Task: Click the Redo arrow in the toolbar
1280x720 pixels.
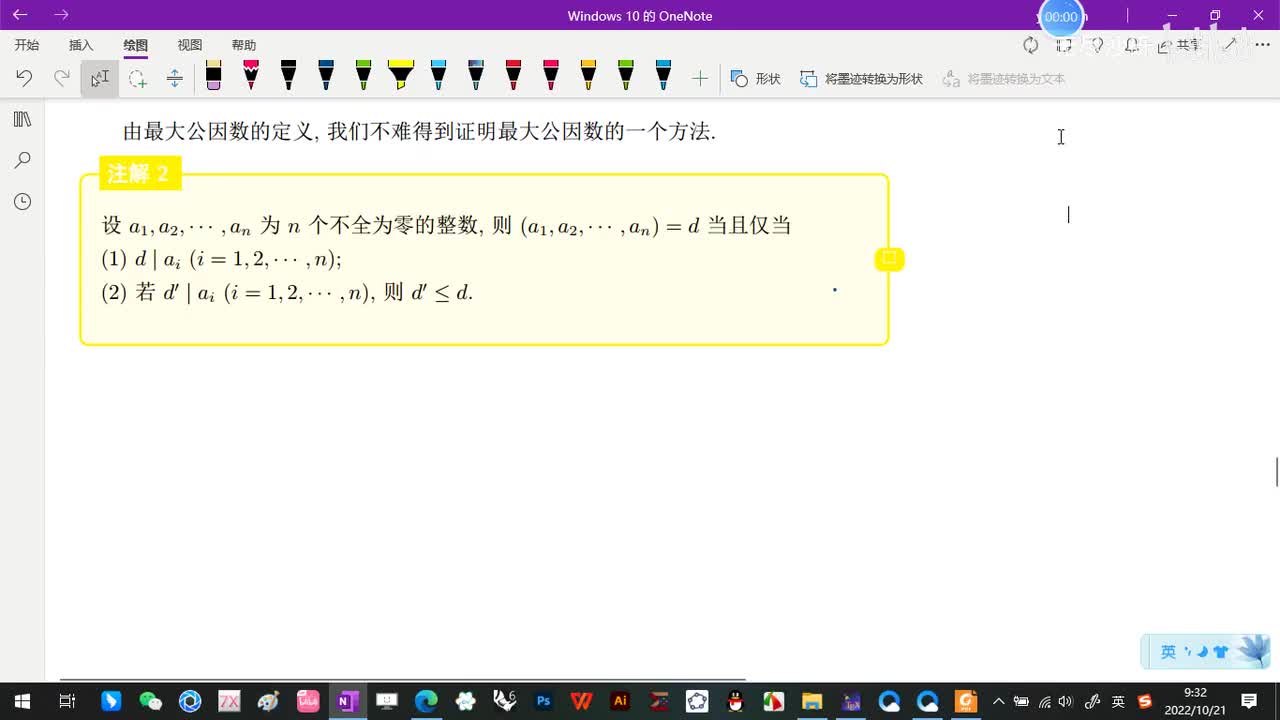Action: pos(62,78)
